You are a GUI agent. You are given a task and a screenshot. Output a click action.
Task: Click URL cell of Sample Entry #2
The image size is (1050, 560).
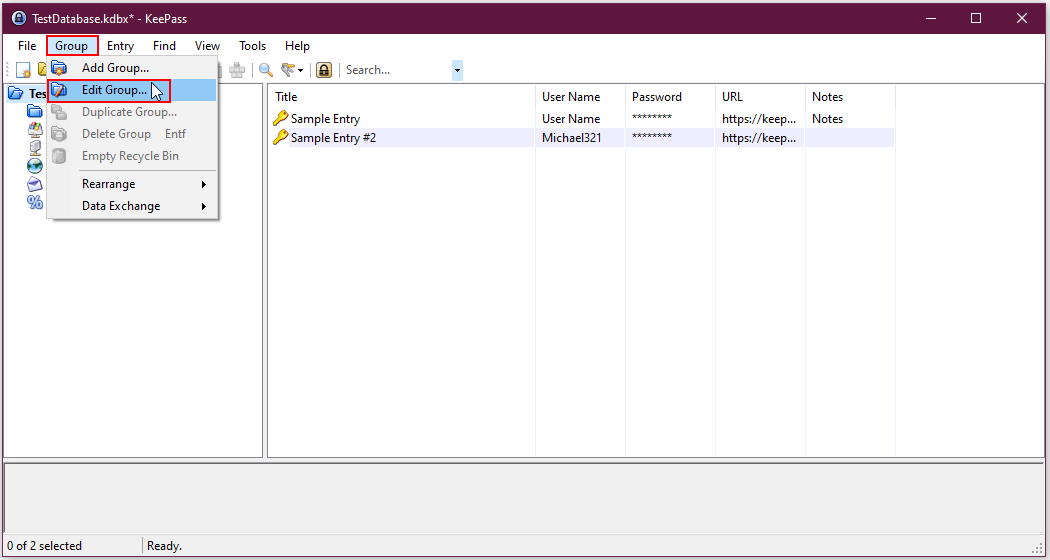click(759, 138)
